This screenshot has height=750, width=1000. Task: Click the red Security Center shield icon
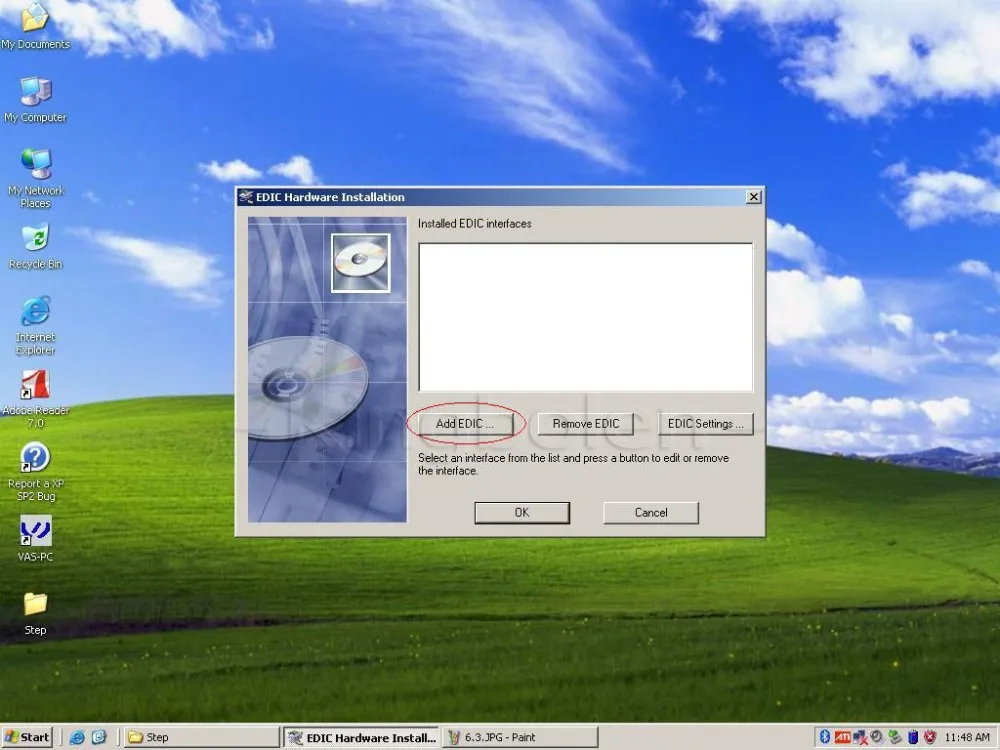pyautogui.click(x=930, y=737)
